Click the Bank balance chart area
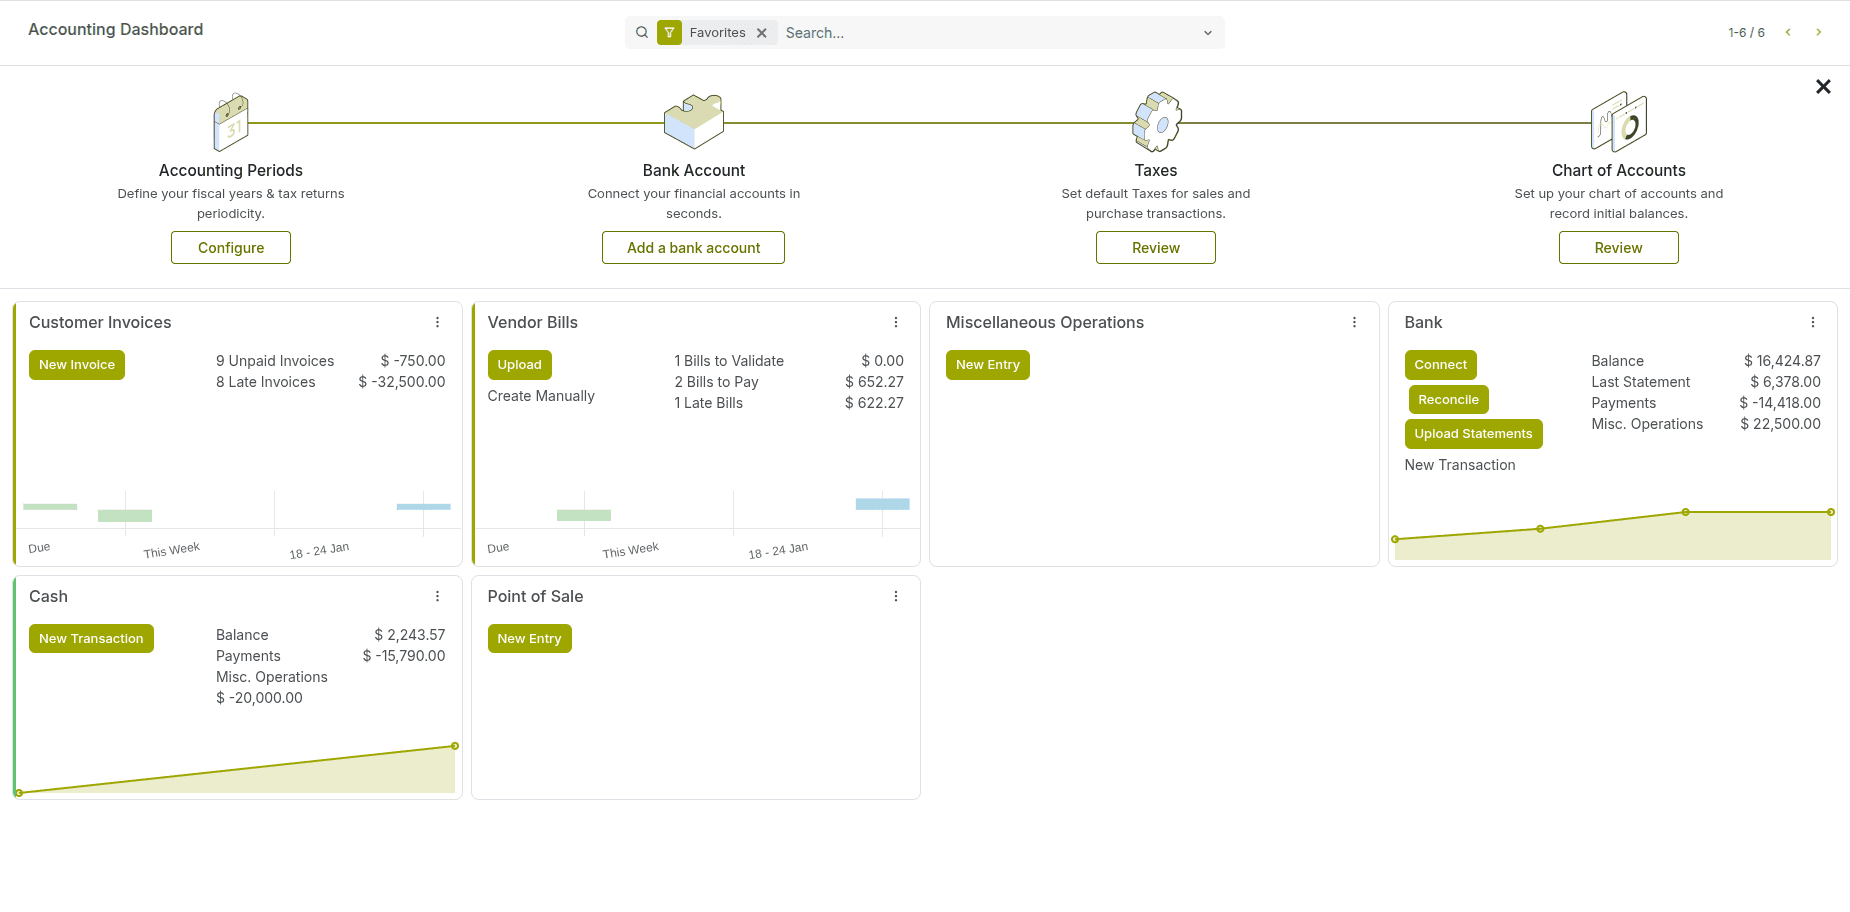Viewport: 1850px width, 912px height. [1612, 535]
